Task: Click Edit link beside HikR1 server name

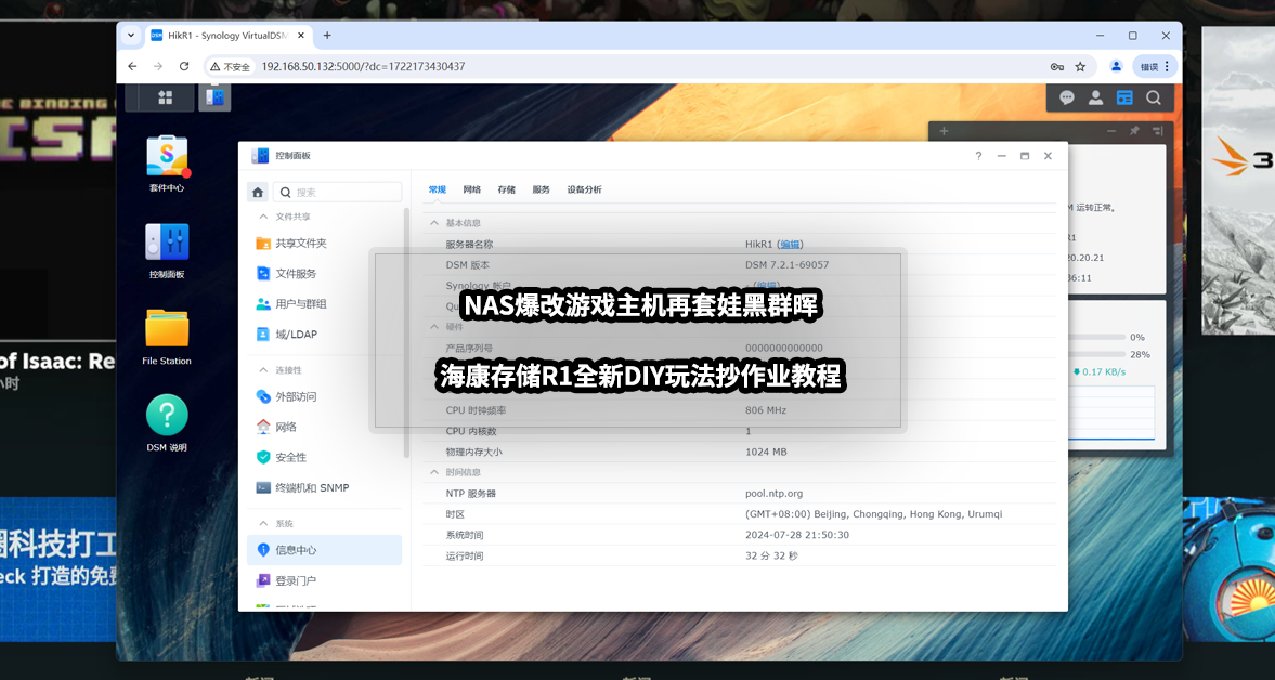Action: [x=790, y=244]
